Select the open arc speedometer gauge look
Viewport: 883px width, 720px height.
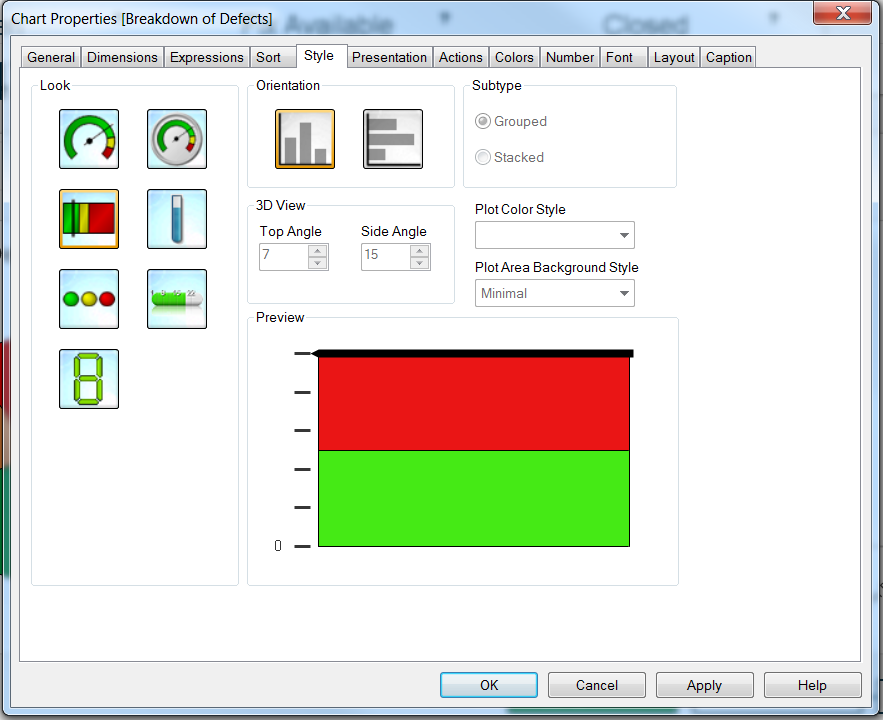89,139
